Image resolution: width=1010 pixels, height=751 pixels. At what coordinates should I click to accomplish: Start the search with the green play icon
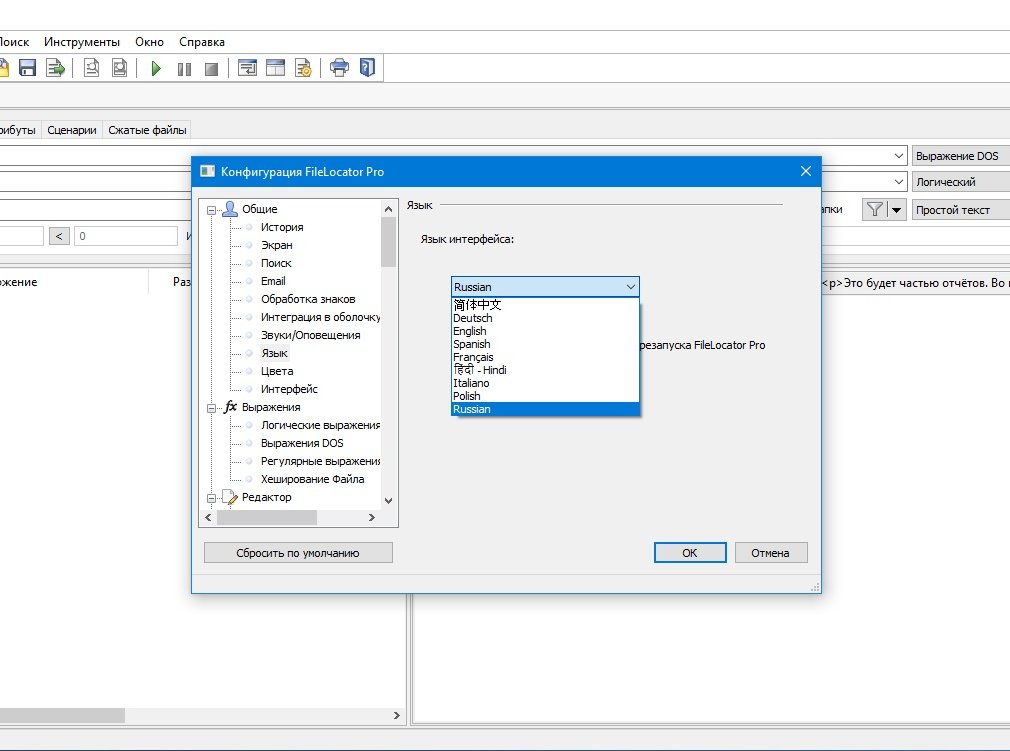(156, 68)
